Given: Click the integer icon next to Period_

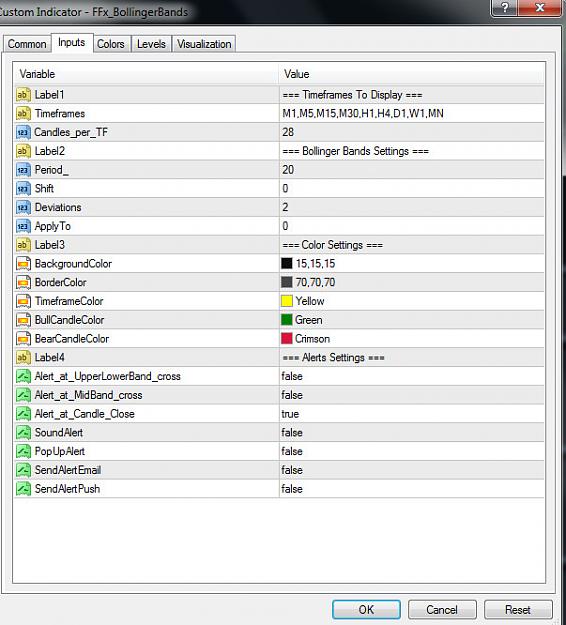Looking at the screenshot, I should click(23, 170).
